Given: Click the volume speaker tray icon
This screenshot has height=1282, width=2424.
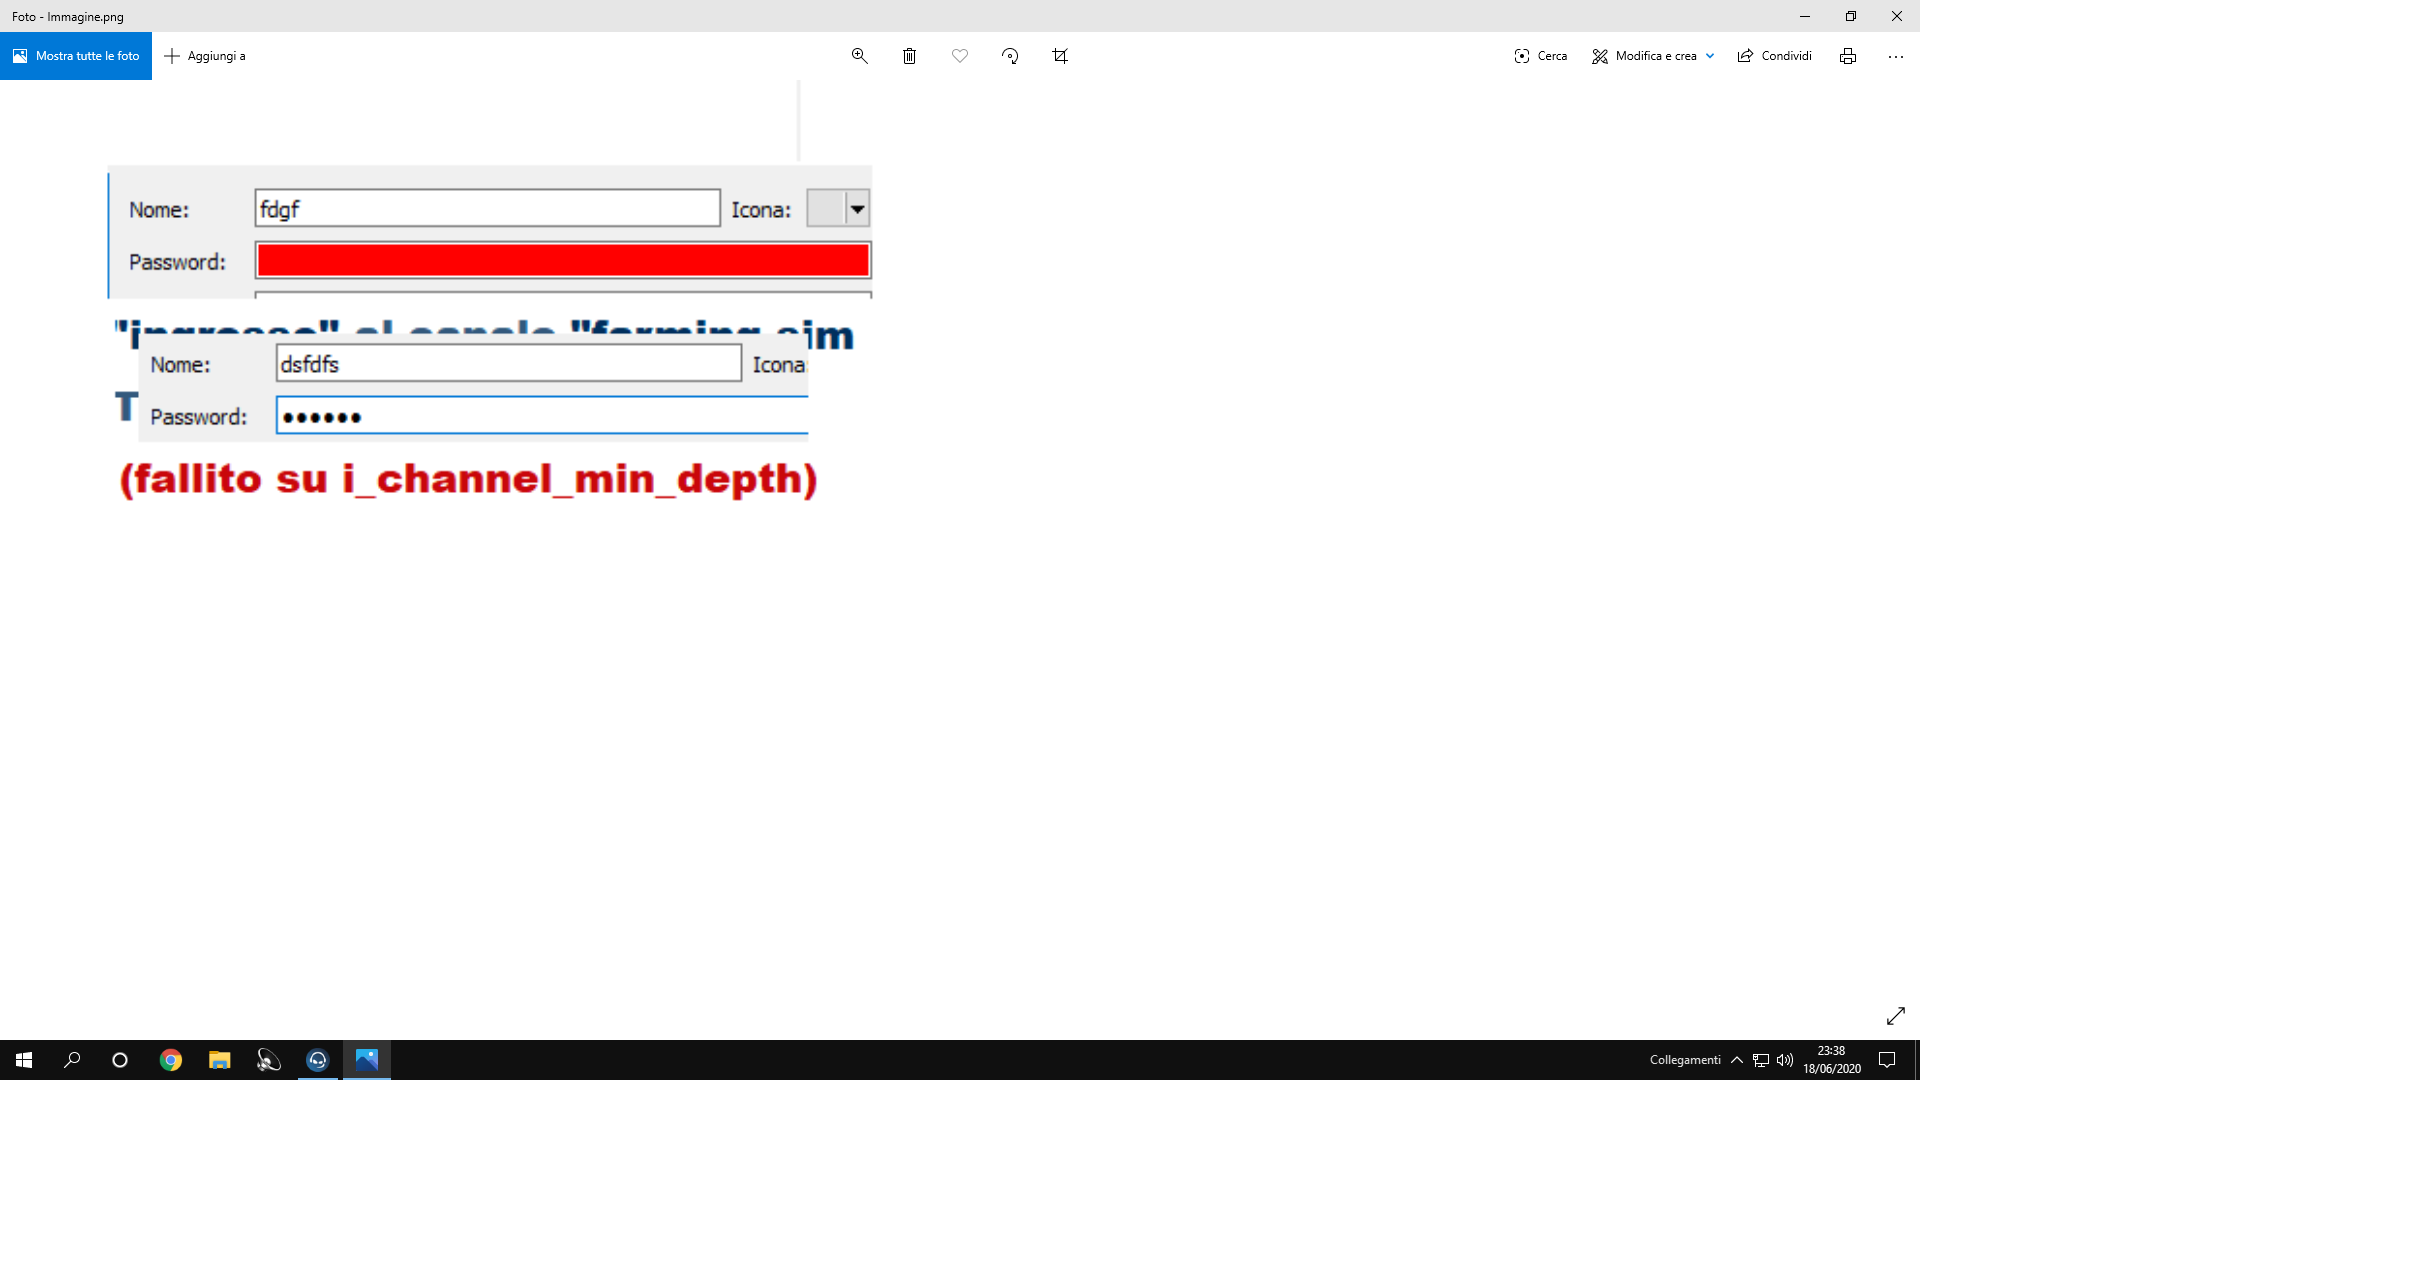Looking at the screenshot, I should 1785,1060.
